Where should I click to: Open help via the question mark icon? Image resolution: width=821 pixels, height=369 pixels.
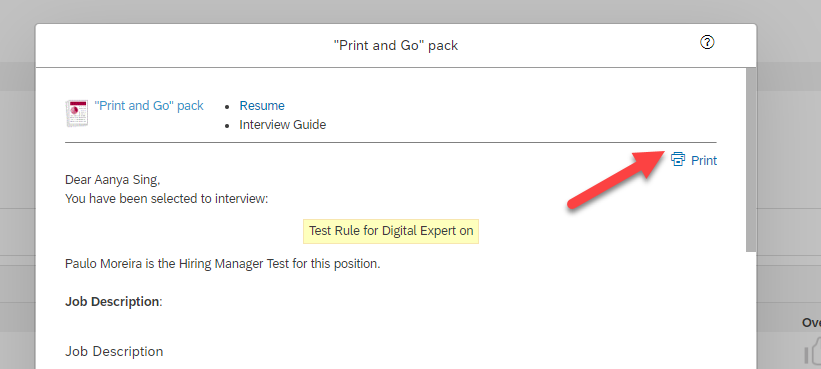pyautogui.click(x=707, y=42)
